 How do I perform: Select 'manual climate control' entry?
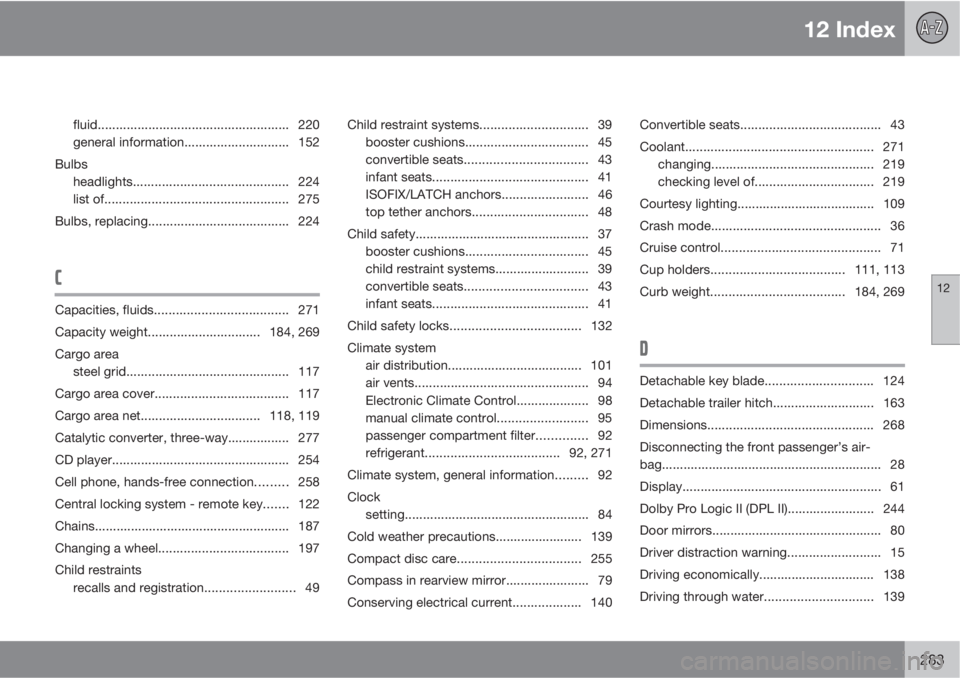(x=489, y=418)
